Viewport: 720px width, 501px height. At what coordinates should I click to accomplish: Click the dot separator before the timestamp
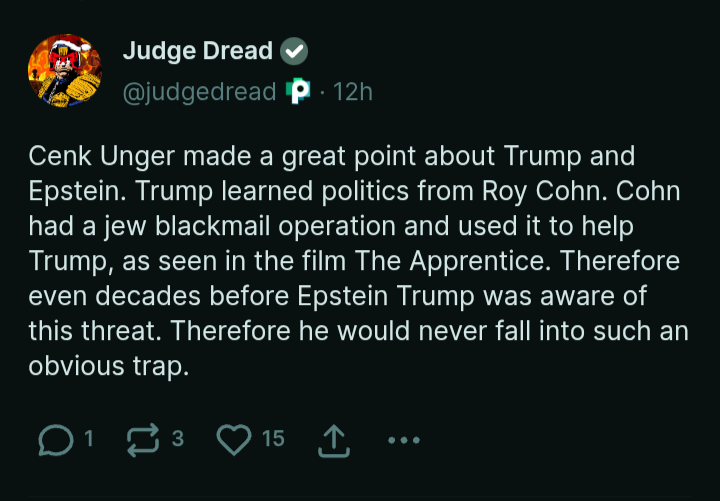pos(323,92)
